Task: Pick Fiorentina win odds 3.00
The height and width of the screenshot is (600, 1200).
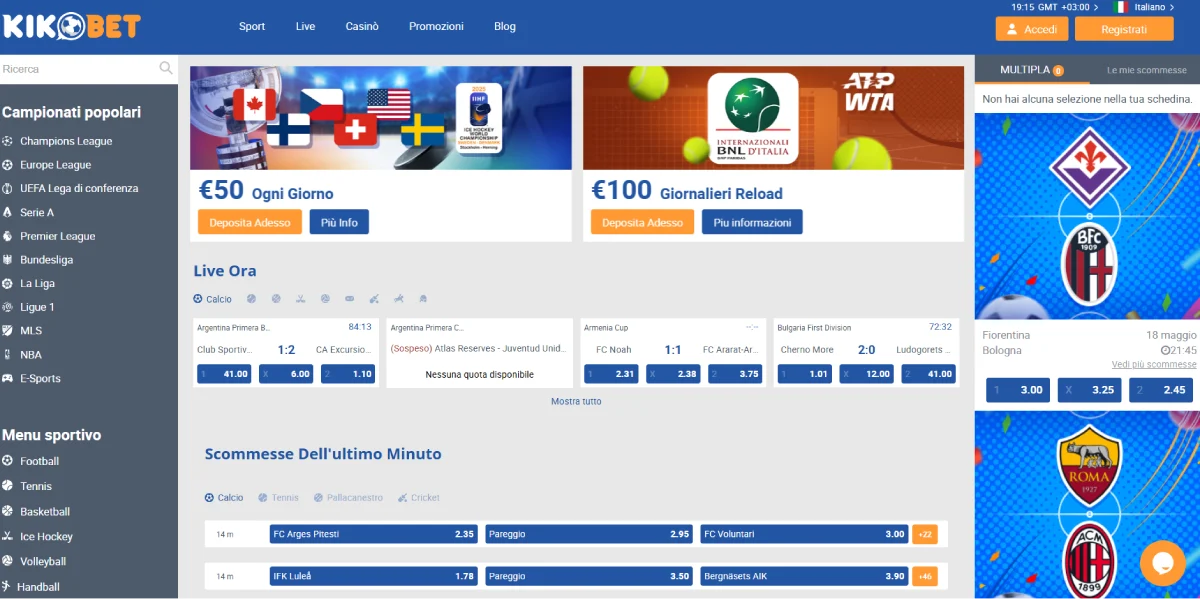Action: 1018,390
